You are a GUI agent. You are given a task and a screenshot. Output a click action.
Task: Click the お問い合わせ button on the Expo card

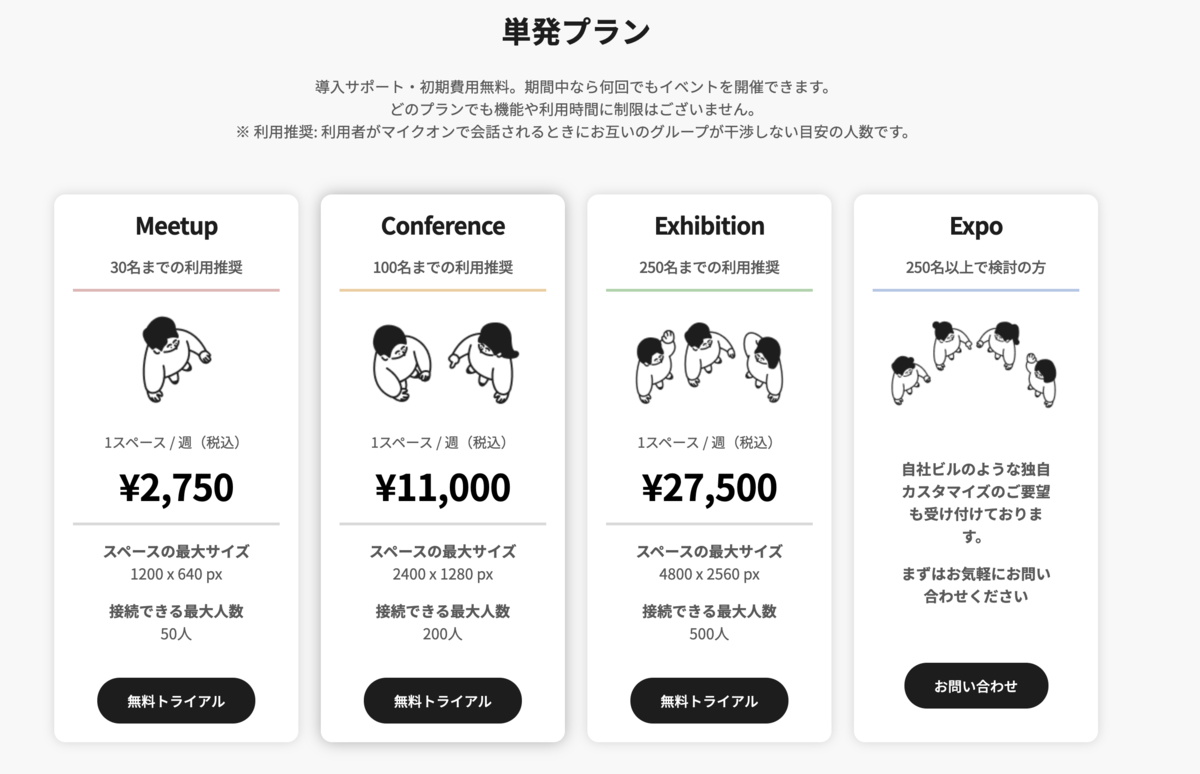pos(976,685)
